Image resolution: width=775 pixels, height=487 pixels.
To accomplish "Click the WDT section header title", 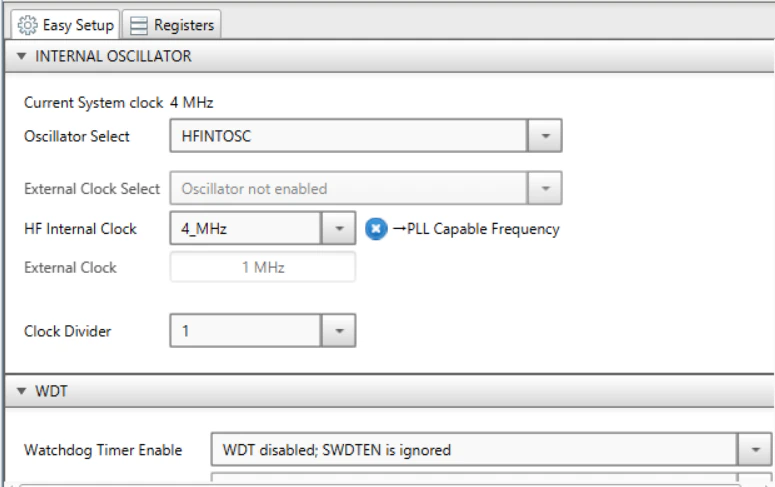I will pos(51,391).
